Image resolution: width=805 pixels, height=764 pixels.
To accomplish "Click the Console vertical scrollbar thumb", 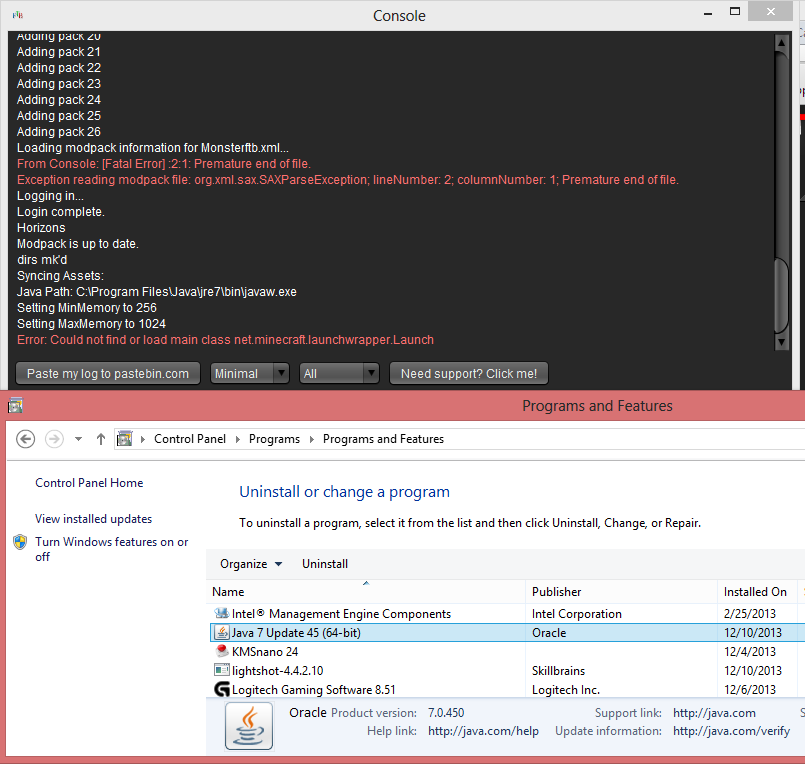I will tap(781, 295).
